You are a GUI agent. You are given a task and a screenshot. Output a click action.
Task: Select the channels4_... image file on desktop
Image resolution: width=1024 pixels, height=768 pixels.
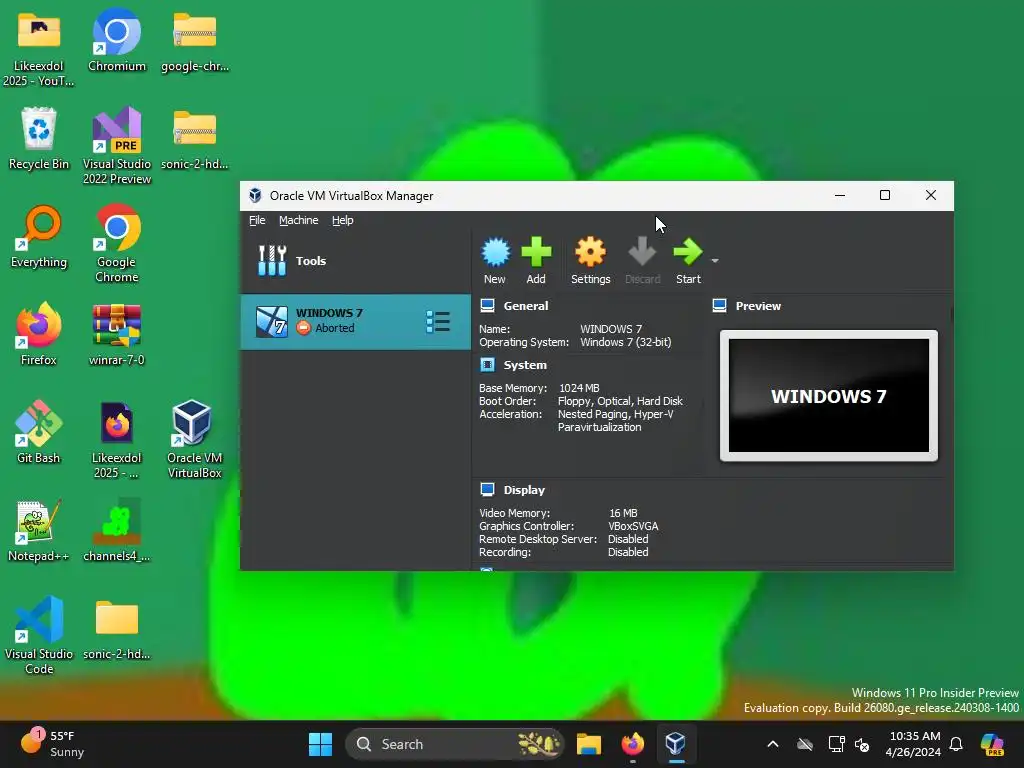click(x=117, y=530)
